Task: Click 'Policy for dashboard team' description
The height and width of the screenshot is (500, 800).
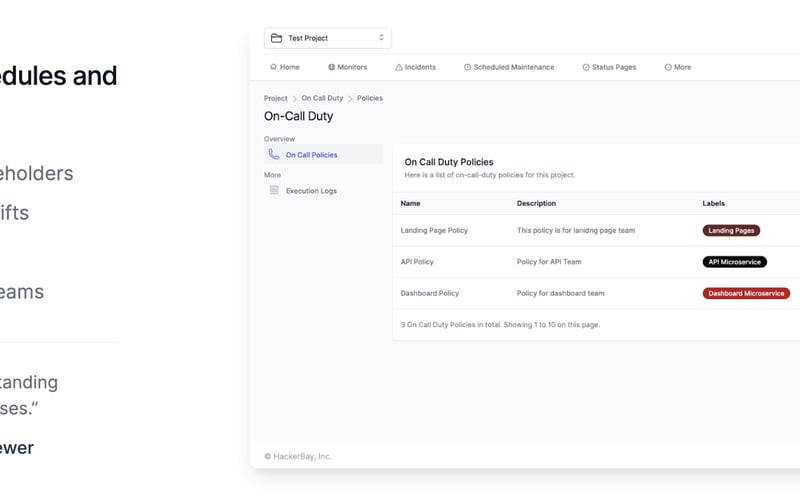Action: [561, 293]
